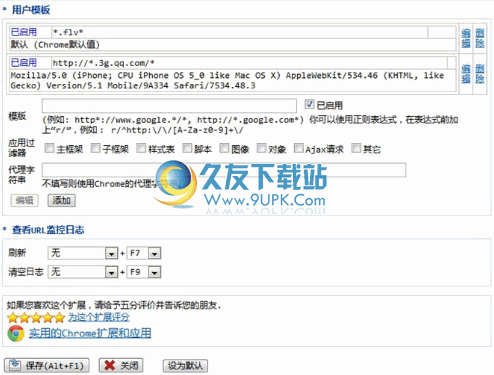Viewport: 494px width, 375px height.
Task: Click 编辑 link for the 3g.qq.com template
Action: pos(466,74)
